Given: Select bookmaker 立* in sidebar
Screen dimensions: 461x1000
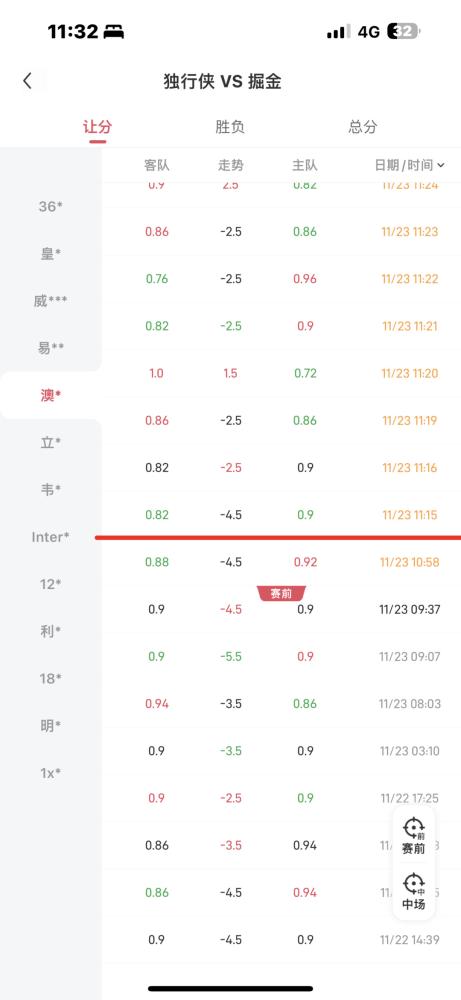Looking at the screenshot, I should click(50, 443).
